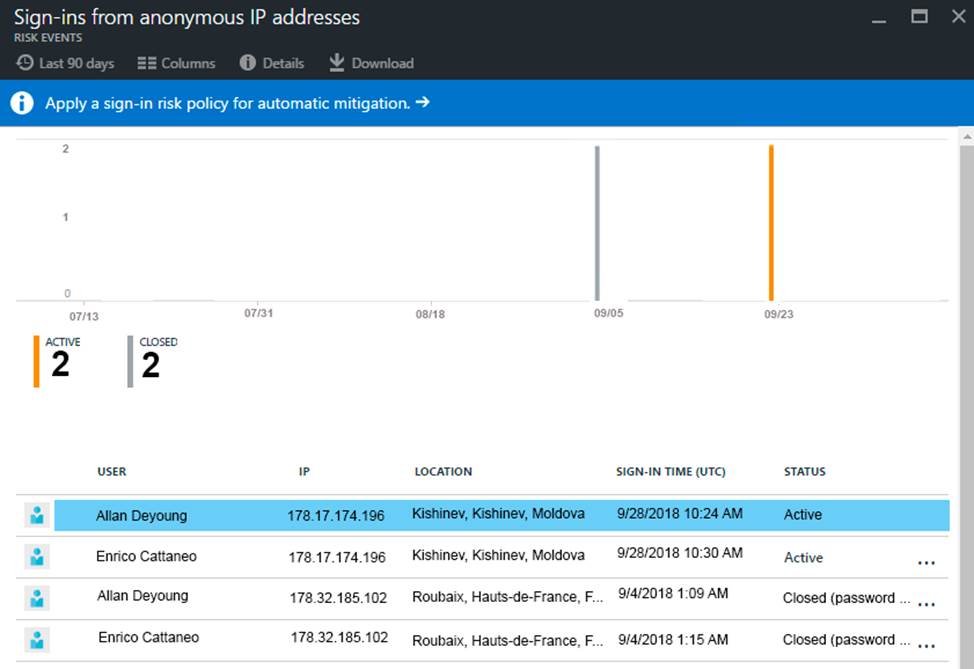The height and width of the screenshot is (669, 974).
Task: Click user icon for Enrico Cattaneo's 9/4/2018 row
Action: [x=37, y=640]
